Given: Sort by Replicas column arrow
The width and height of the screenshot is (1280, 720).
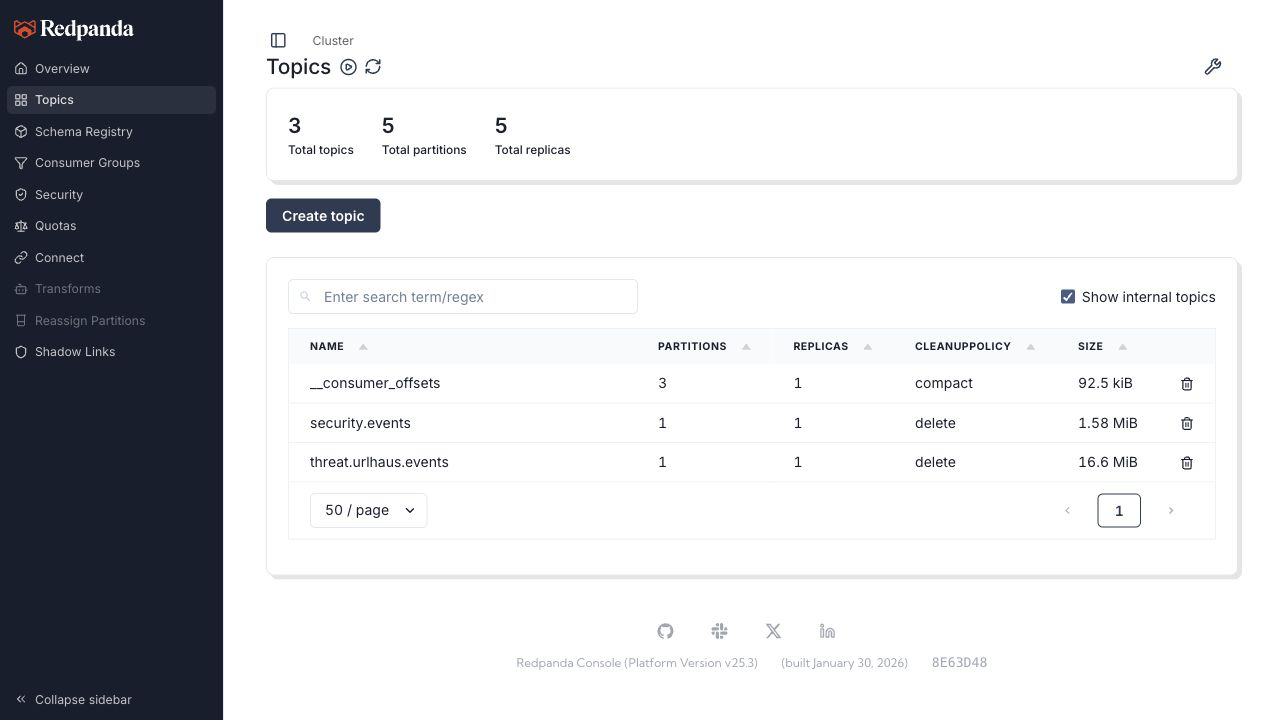Looking at the screenshot, I should pos(867,347).
